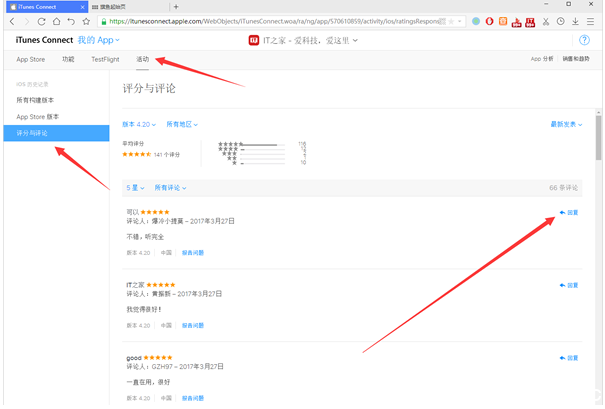Click the undo closed tab icon
Screen dimensions: 605x409
point(71,22)
